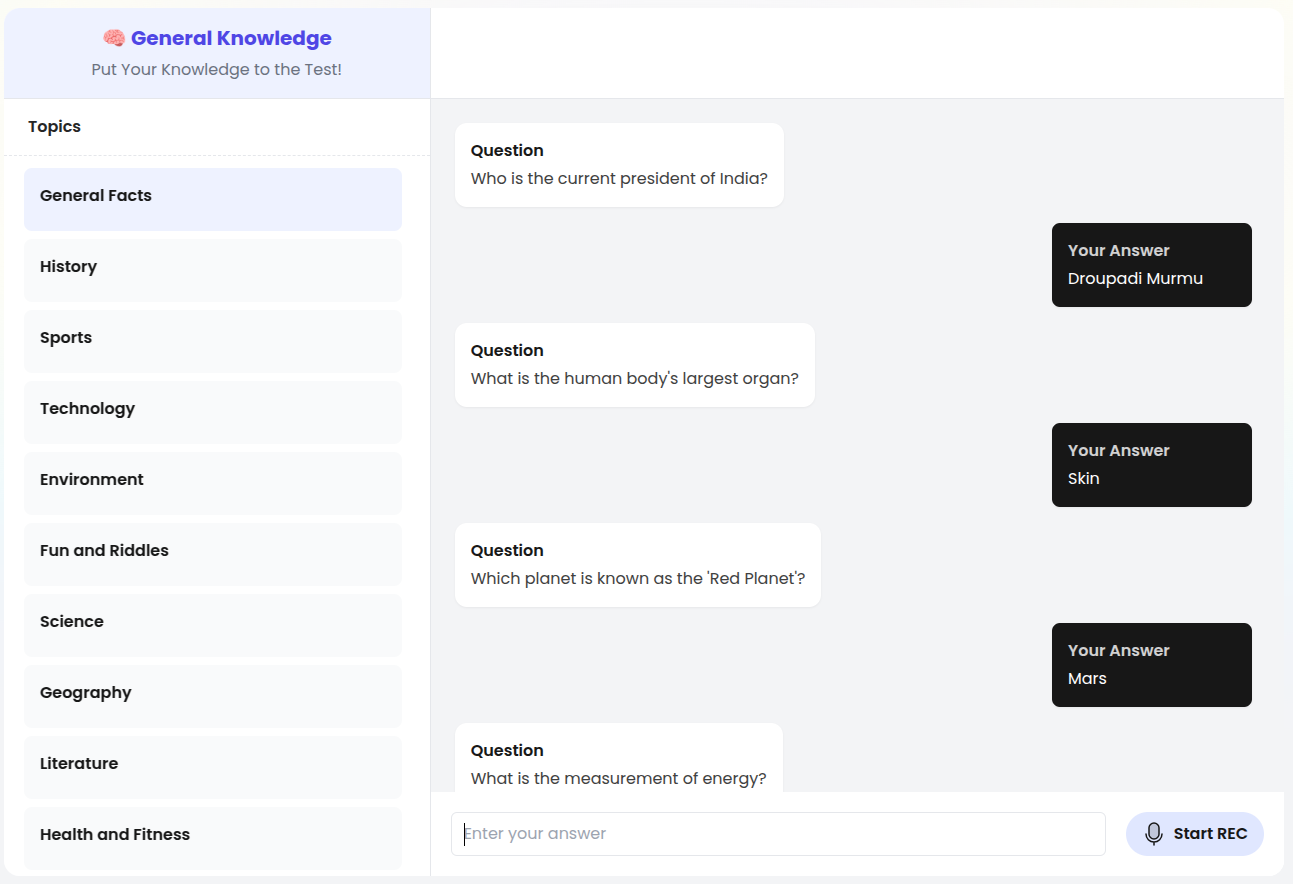Click the brain emoji icon in header

coord(114,39)
